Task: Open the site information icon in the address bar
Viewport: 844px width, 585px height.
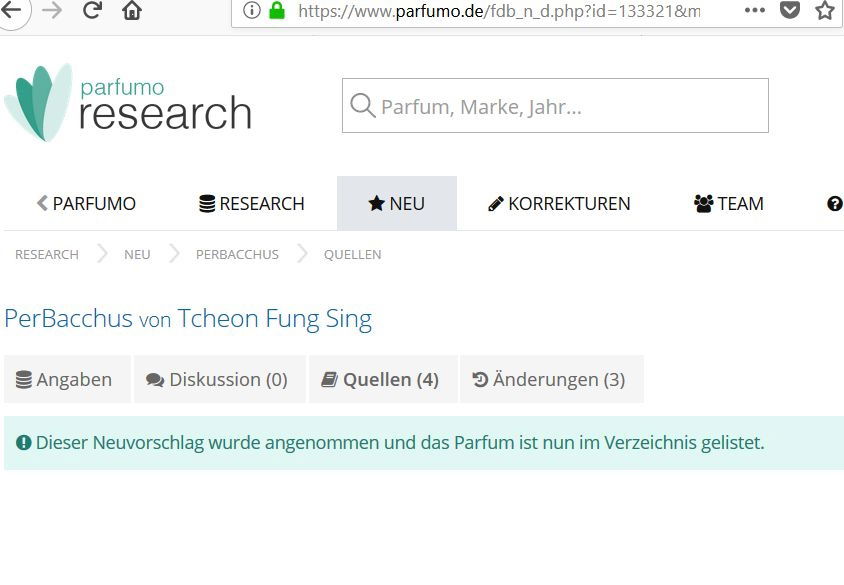Action: (x=251, y=10)
